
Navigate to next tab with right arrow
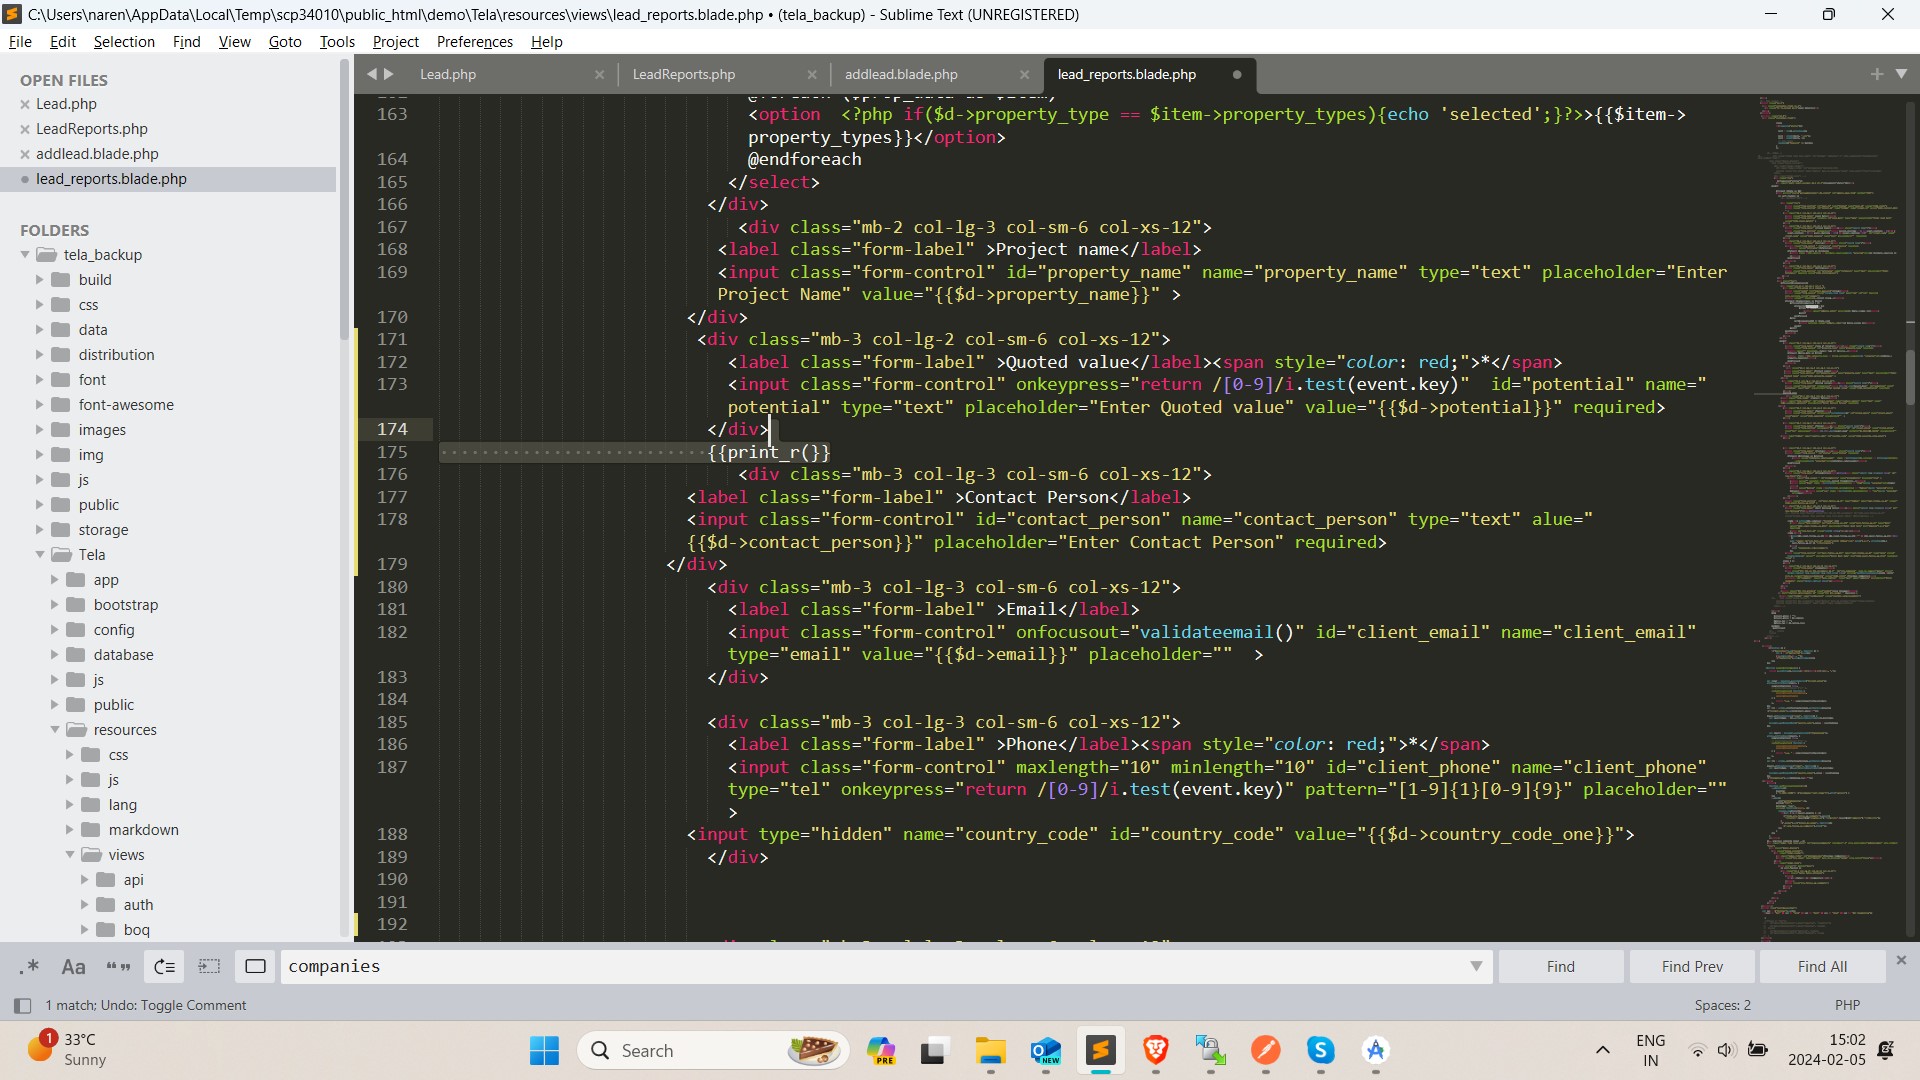389,74
